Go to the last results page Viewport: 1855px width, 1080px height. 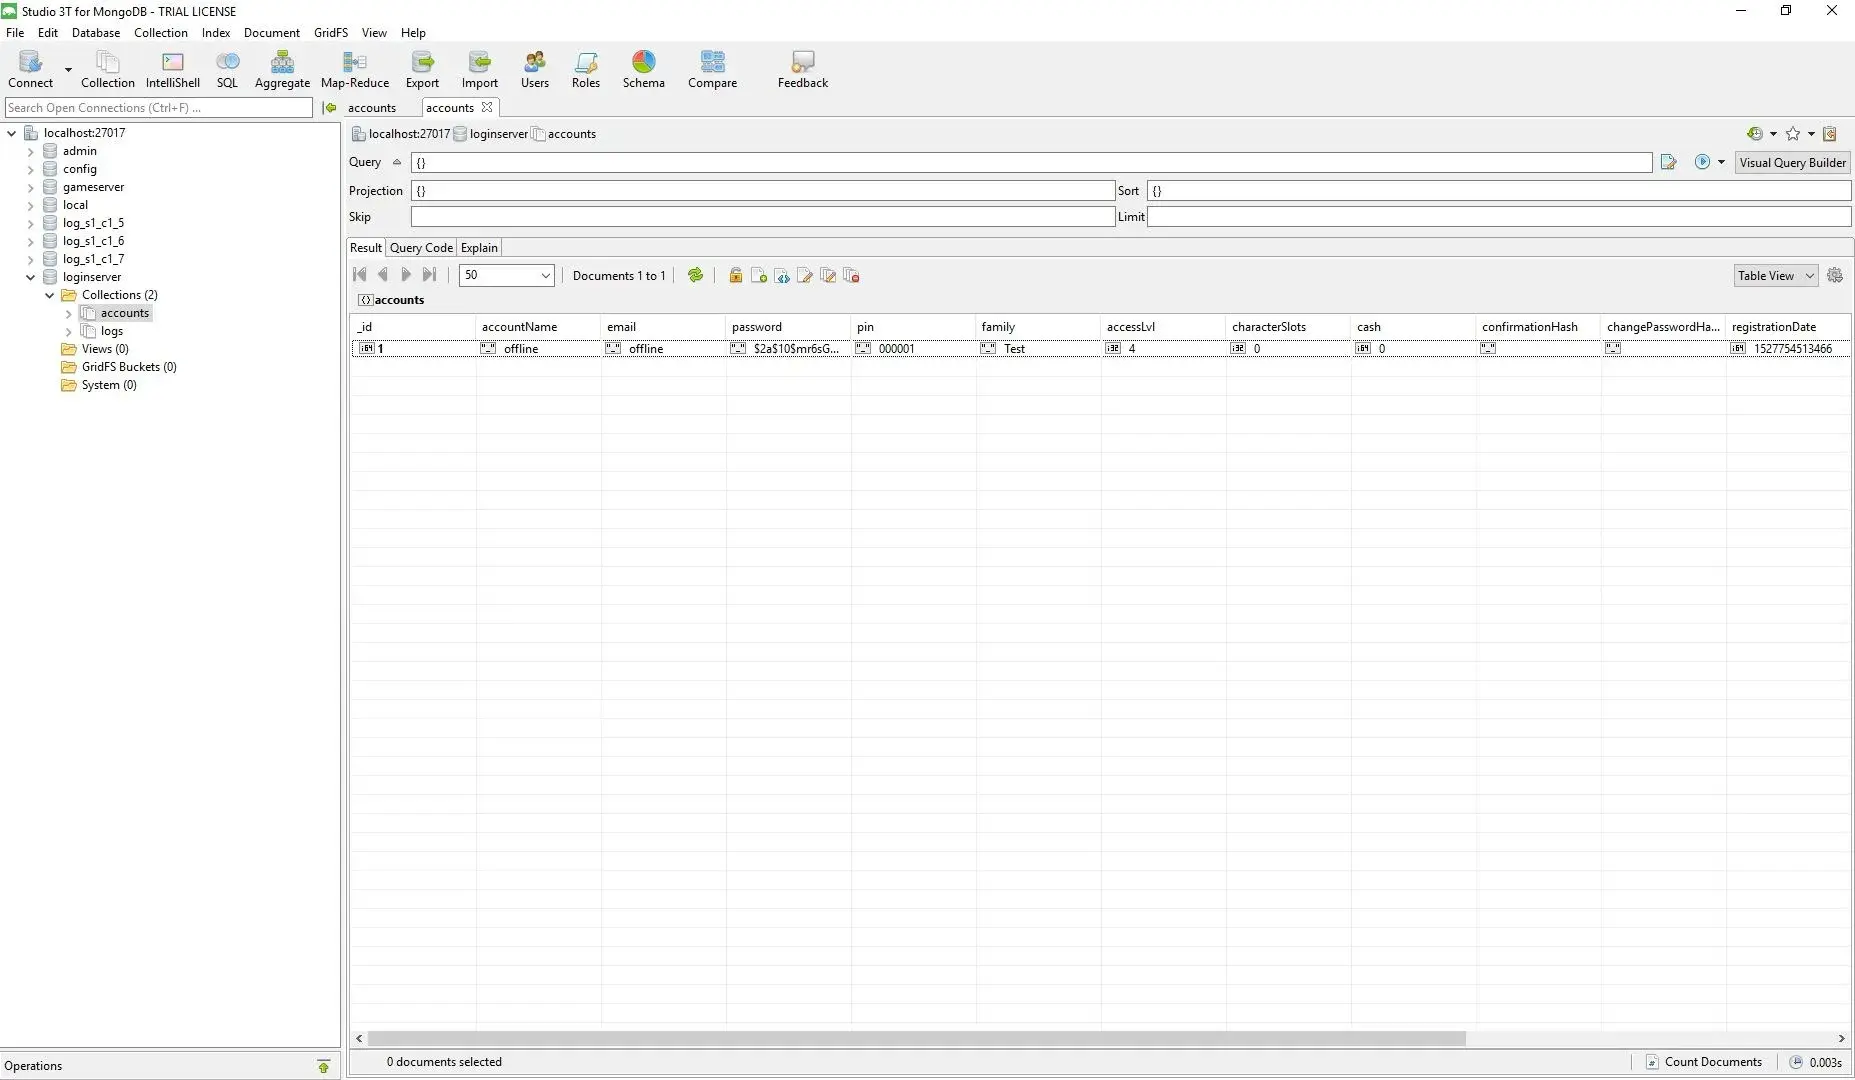coord(430,275)
